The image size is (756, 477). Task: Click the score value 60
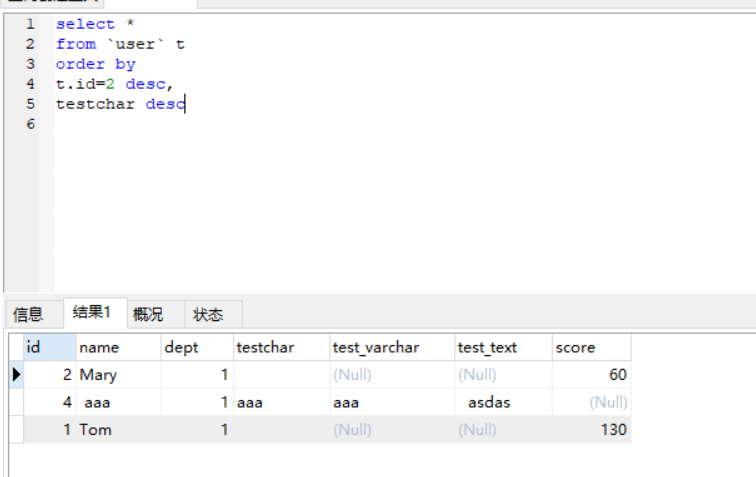(592, 375)
